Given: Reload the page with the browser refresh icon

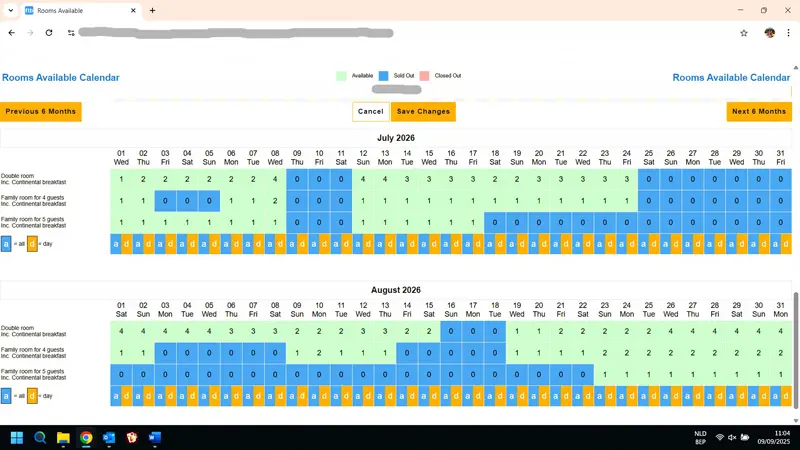Looking at the screenshot, I should (x=48, y=32).
